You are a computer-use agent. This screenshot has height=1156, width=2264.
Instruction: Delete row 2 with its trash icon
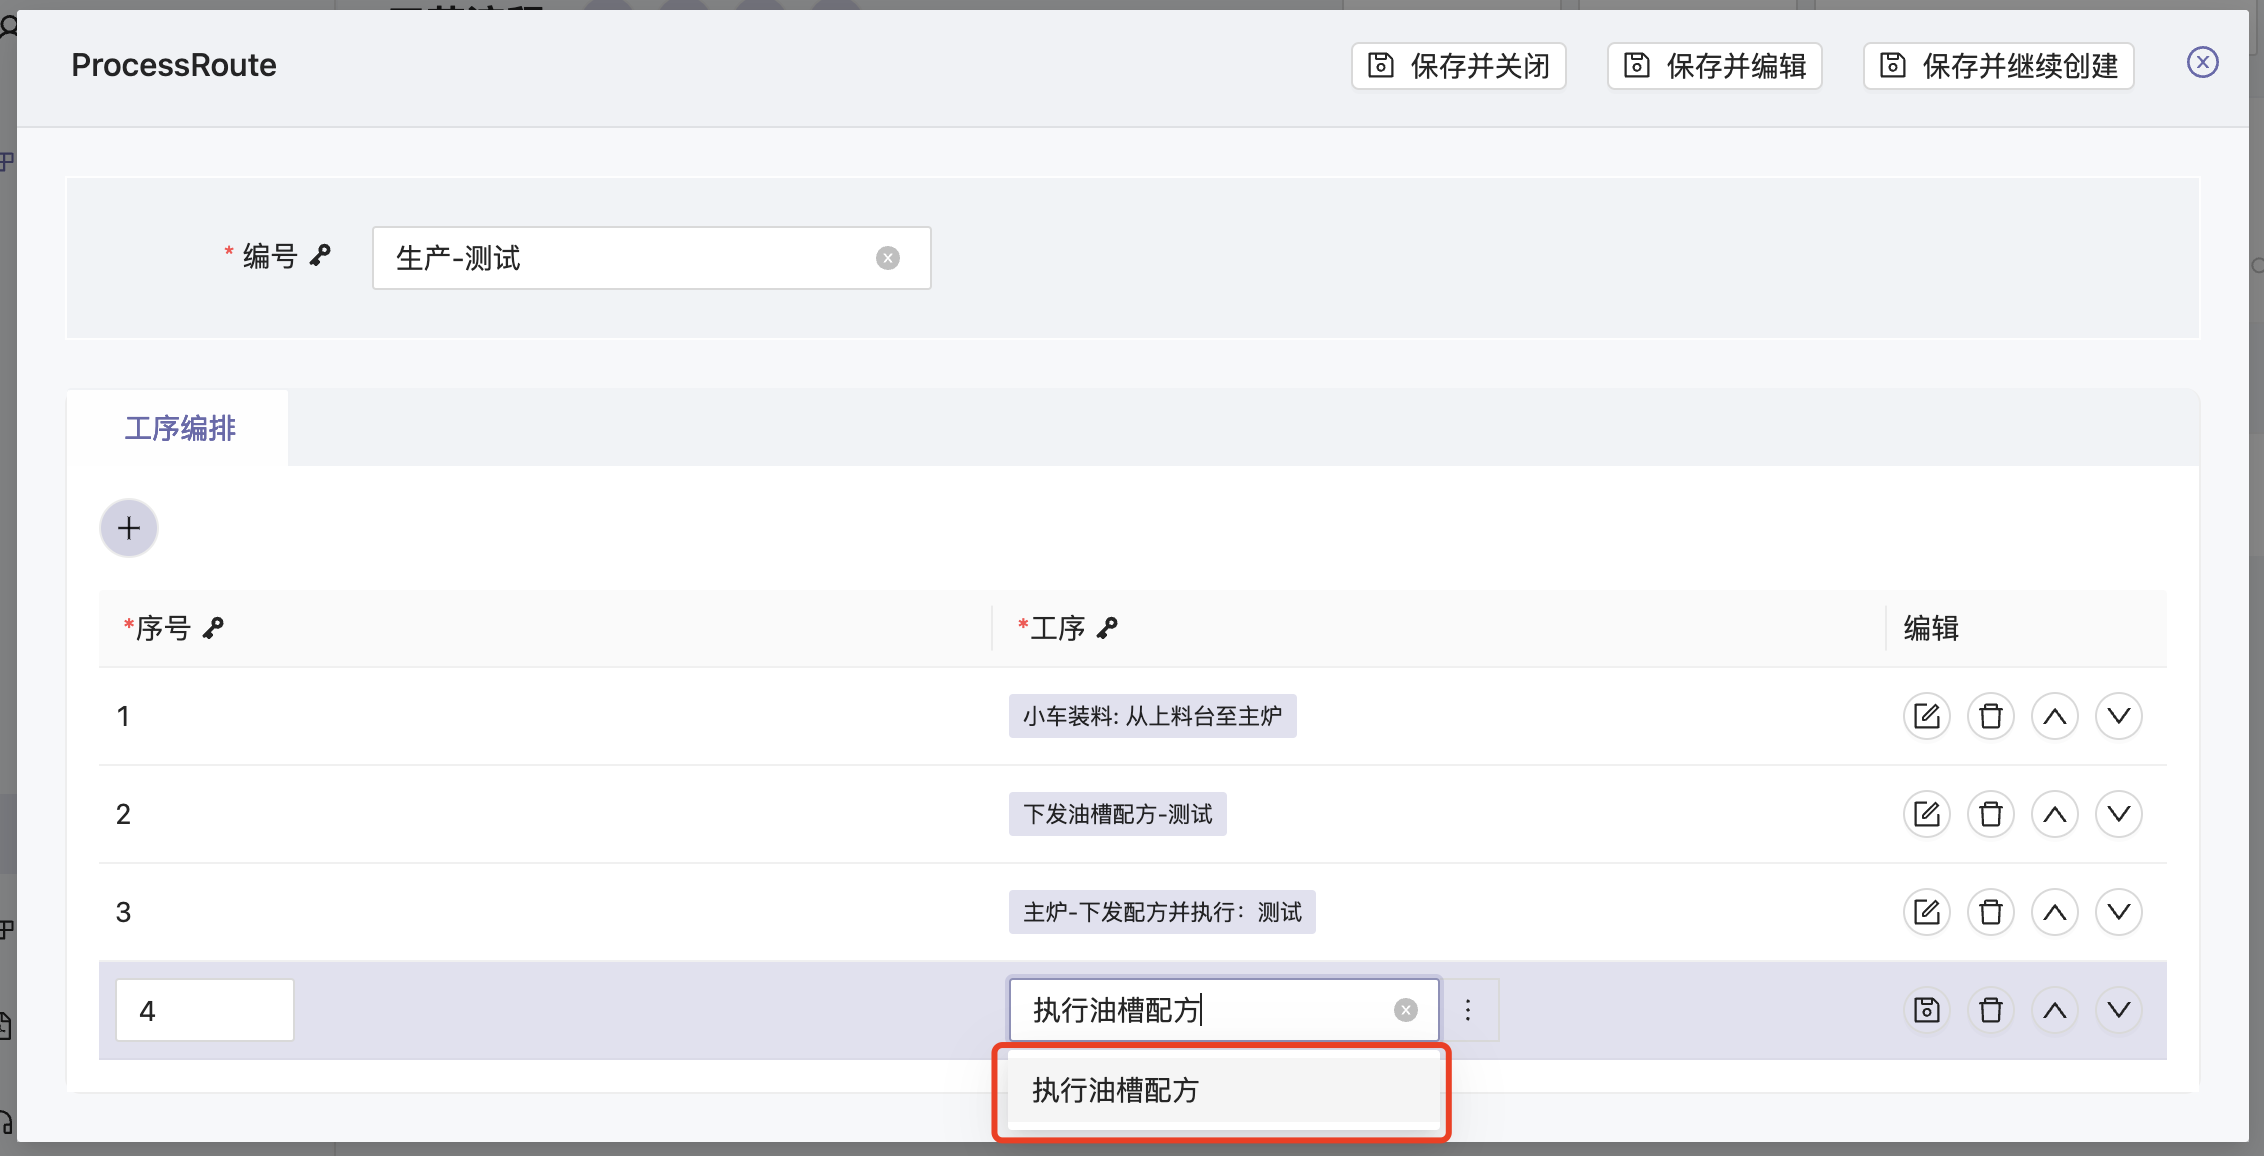(x=1990, y=814)
